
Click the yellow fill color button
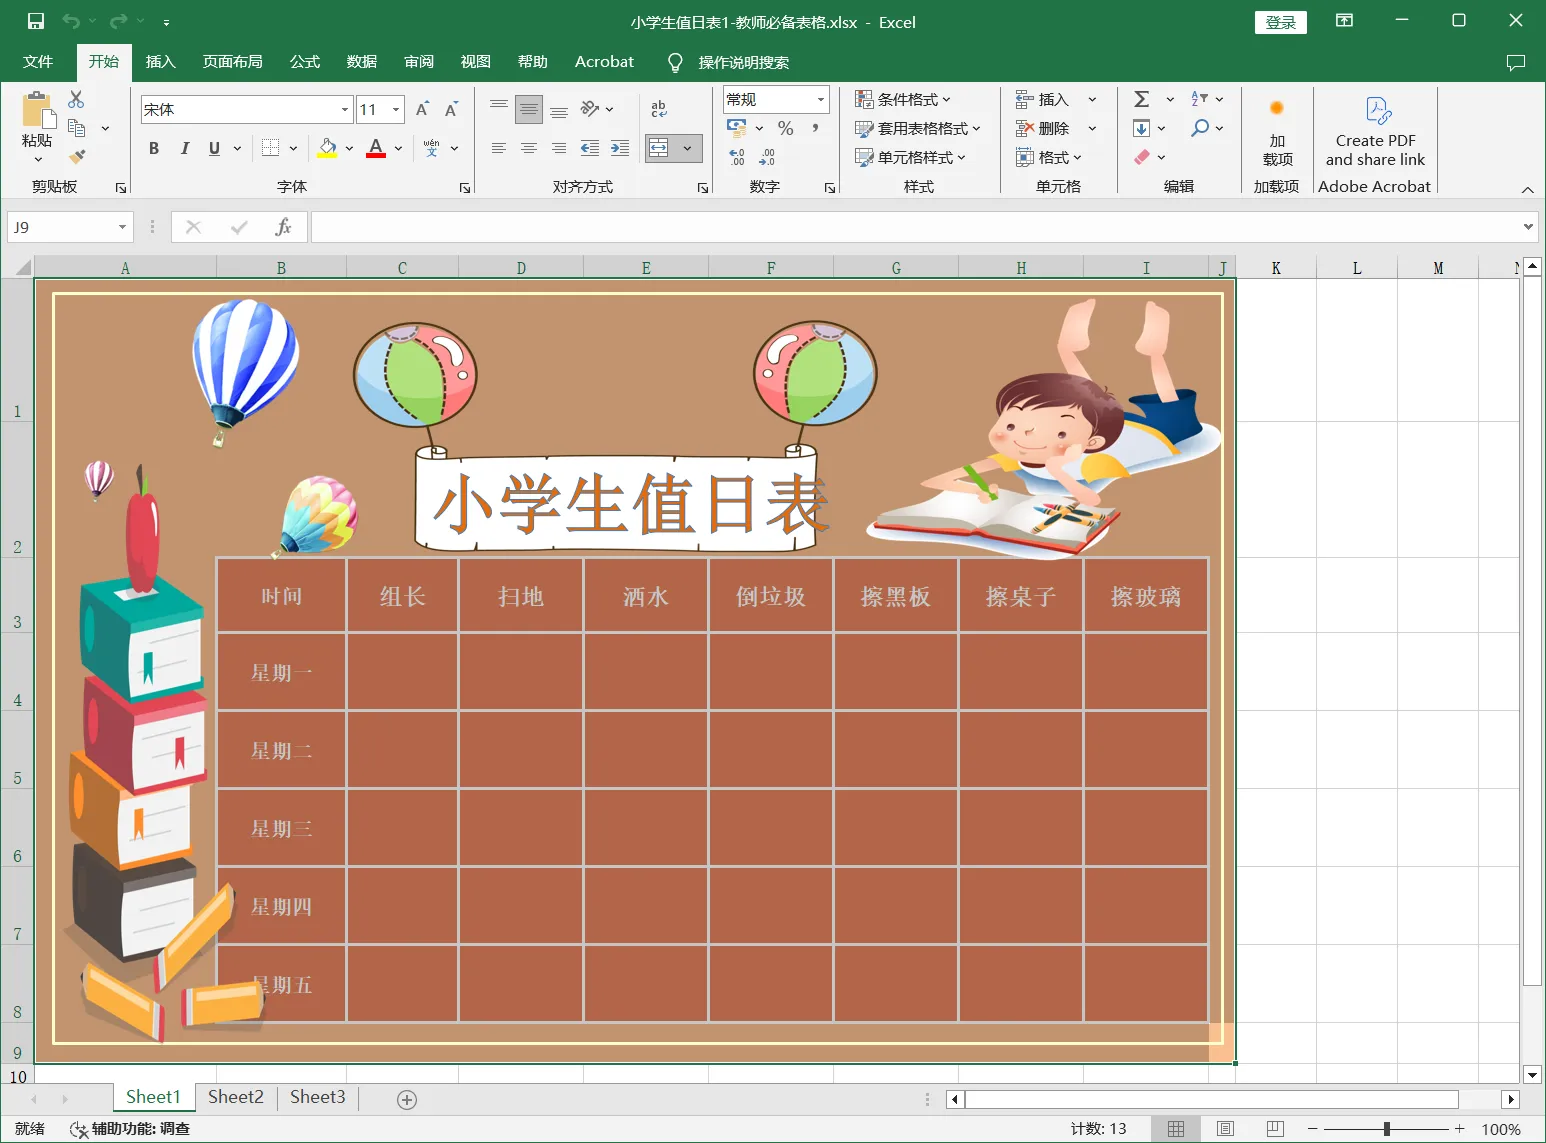click(x=327, y=148)
